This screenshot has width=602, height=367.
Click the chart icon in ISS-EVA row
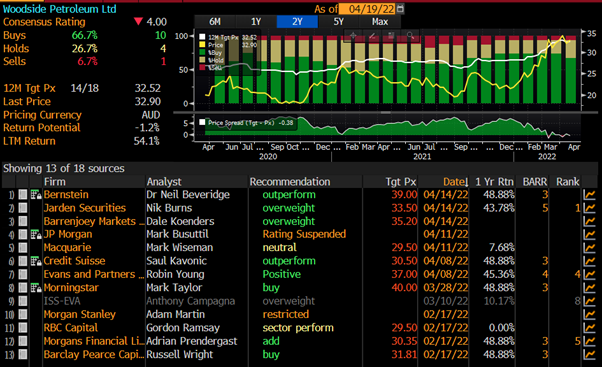pyautogui.click(x=589, y=301)
